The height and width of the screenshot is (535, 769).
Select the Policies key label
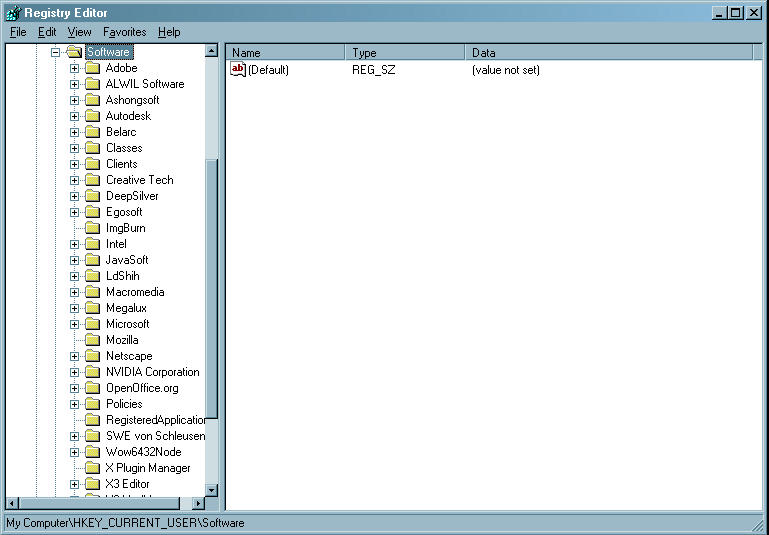(x=124, y=404)
